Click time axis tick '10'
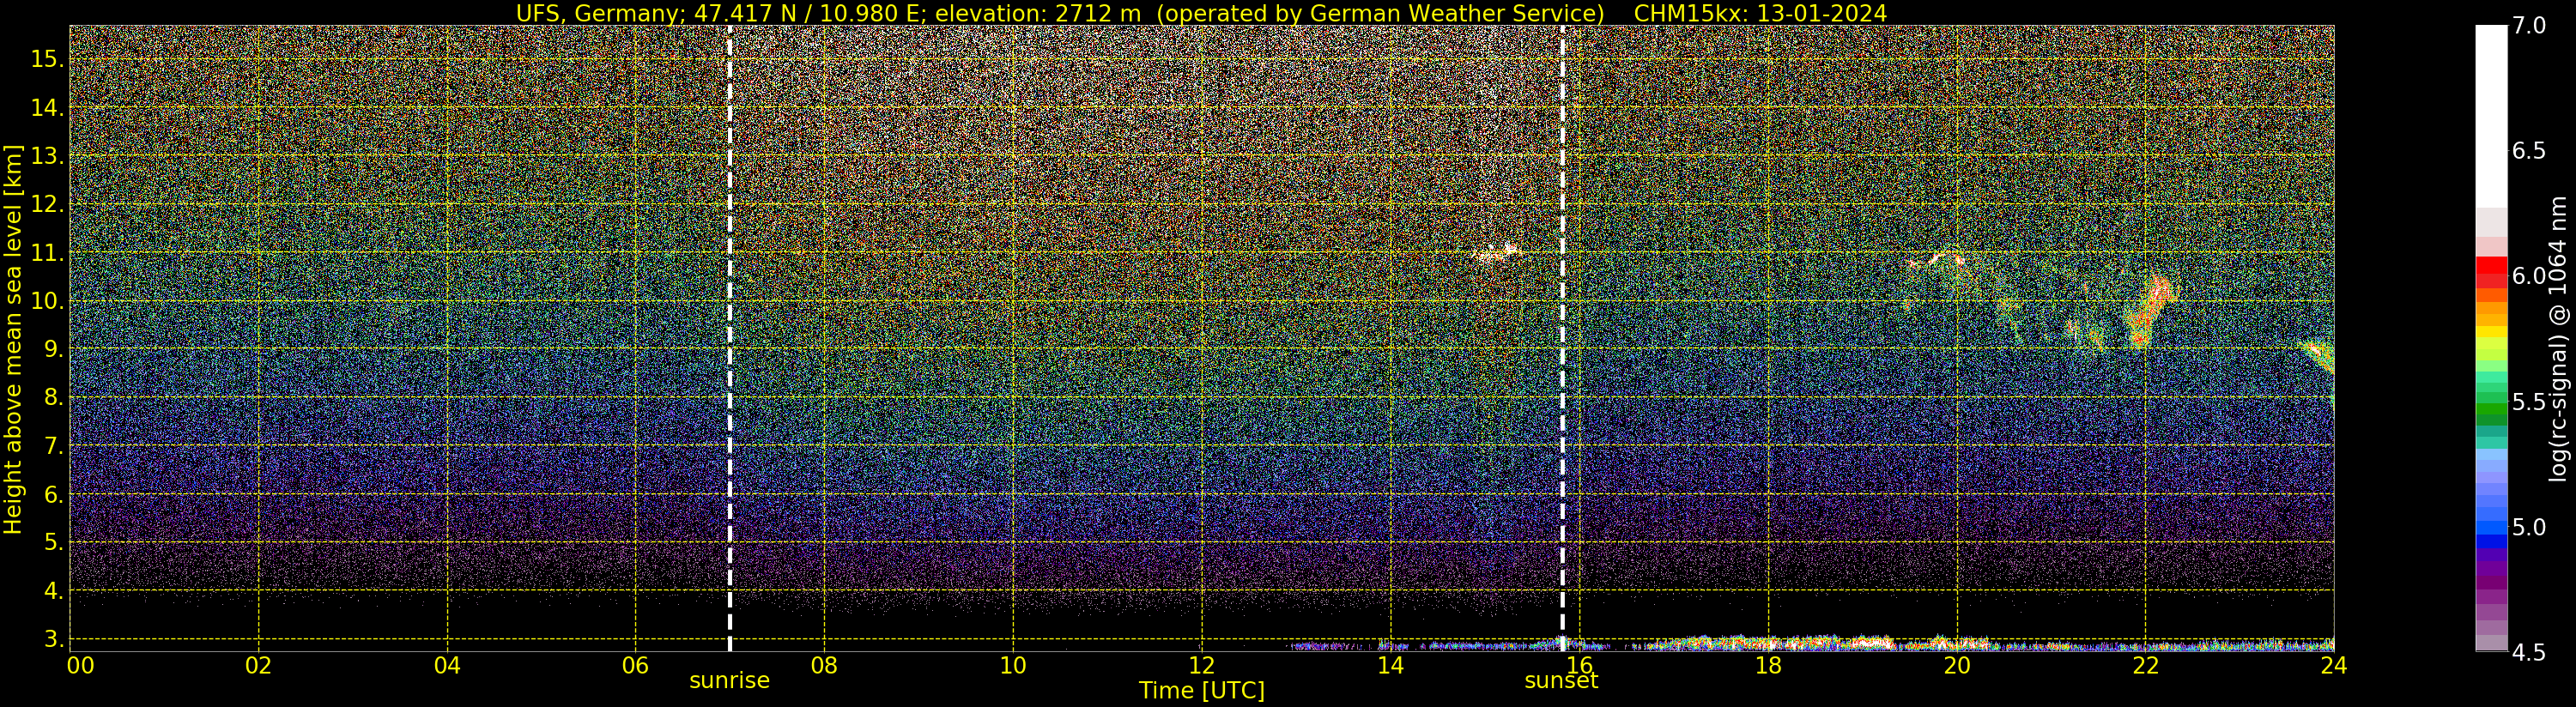The height and width of the screenshot is (707, 2576). tap(1013, 666)
